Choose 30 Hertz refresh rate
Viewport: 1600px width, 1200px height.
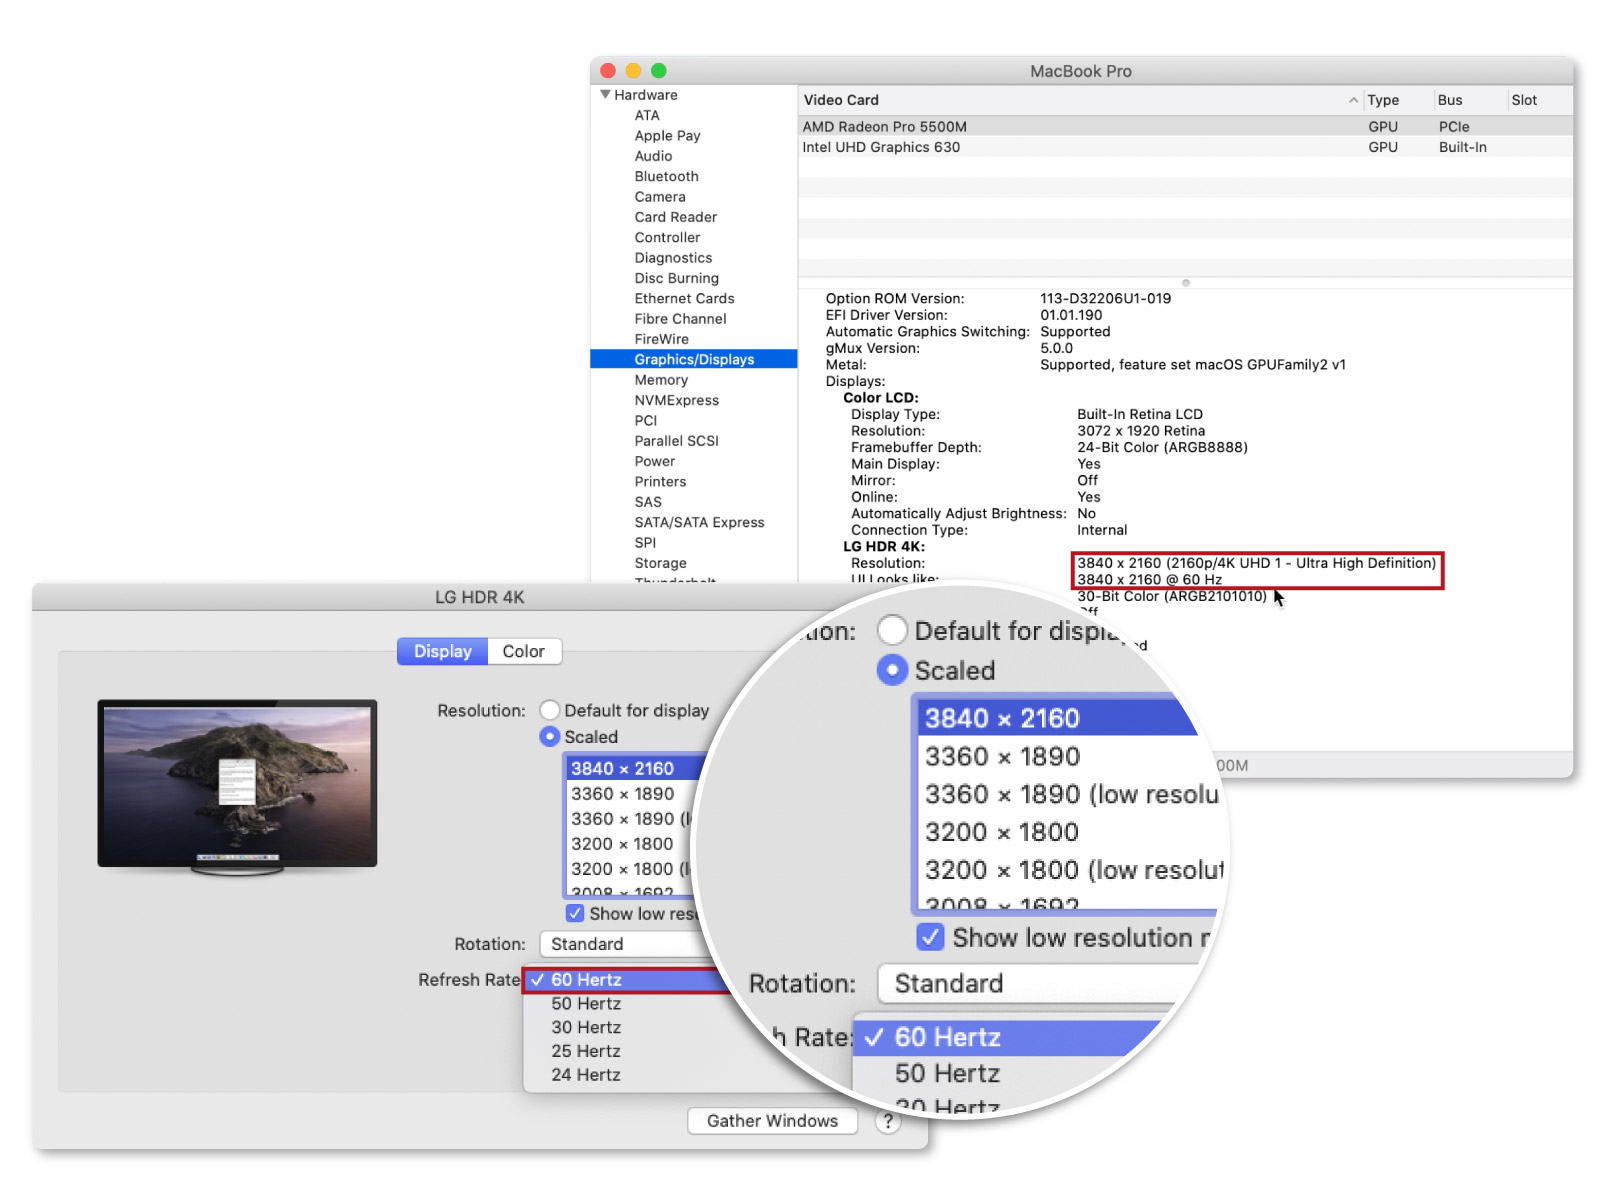point(586,1028)
